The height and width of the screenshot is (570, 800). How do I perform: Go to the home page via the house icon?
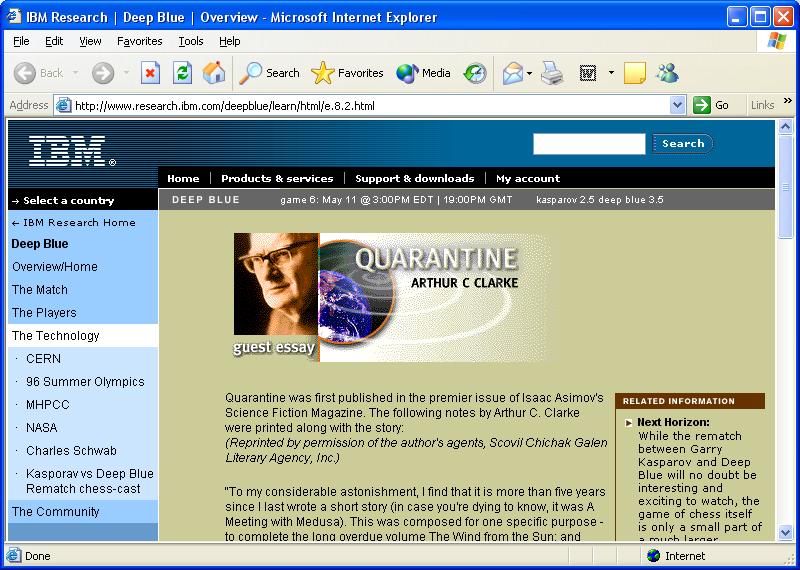[213, 73]
